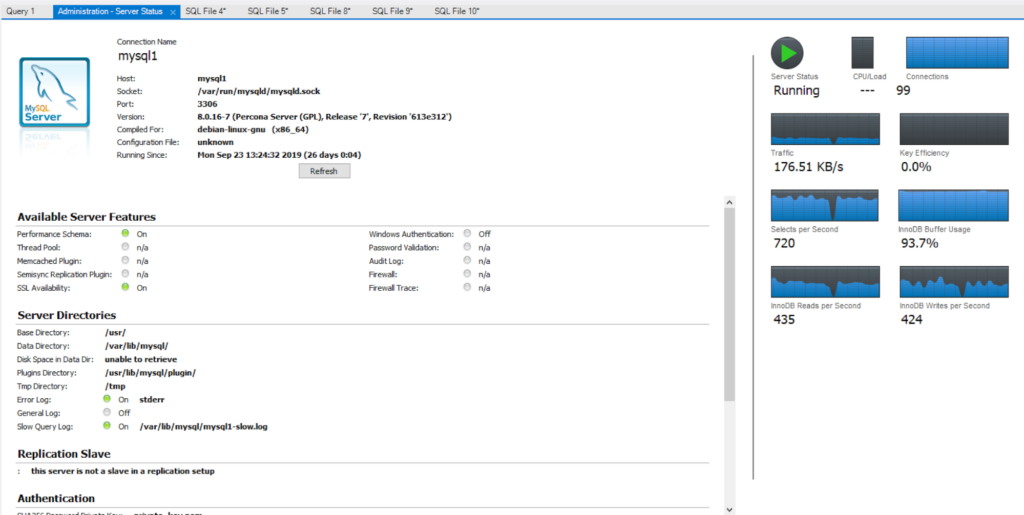Image resolution: width=1024 pixels, height=515 pixels.
Task: Click the InnoDB Reads per Second graph
Action: (825, 281)
